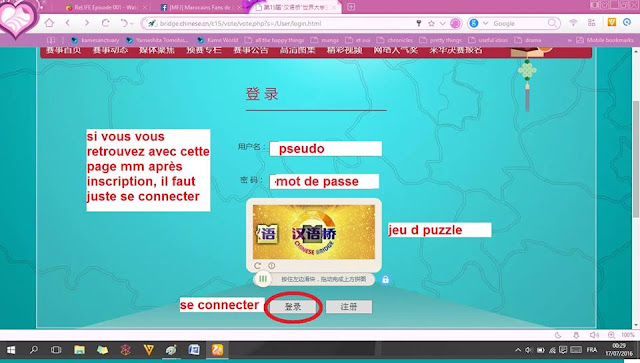The height and width of the screenshot is (363, 640).
Task: Open the bookmarks book icon
Action: pyautogui.click(x=51, y=40)
